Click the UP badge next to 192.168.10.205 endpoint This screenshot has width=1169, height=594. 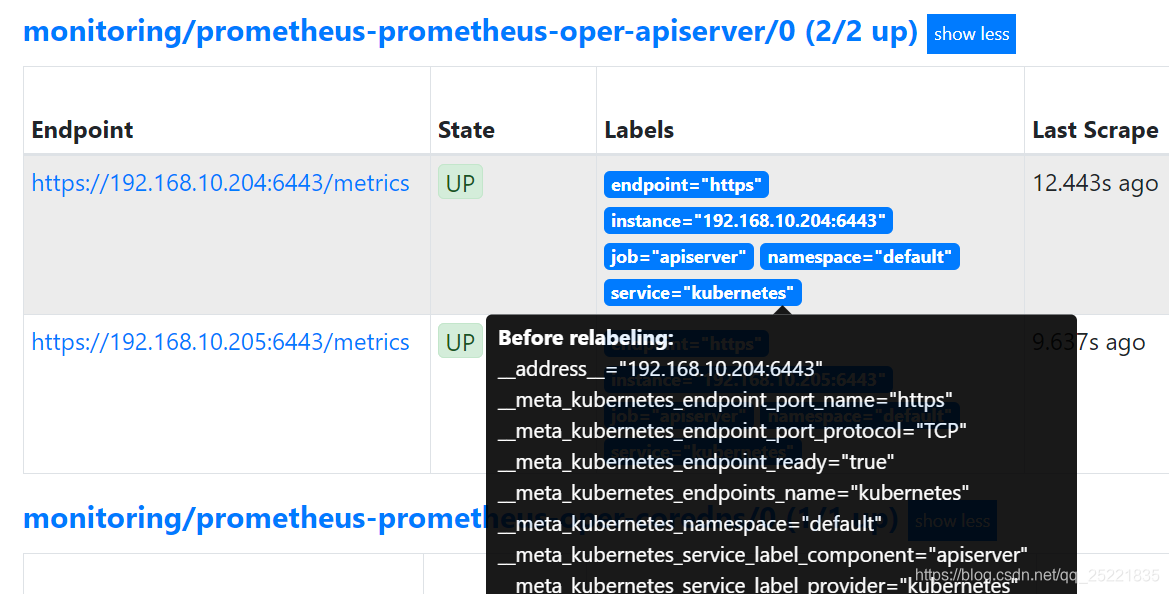click(x=460, y=340)
